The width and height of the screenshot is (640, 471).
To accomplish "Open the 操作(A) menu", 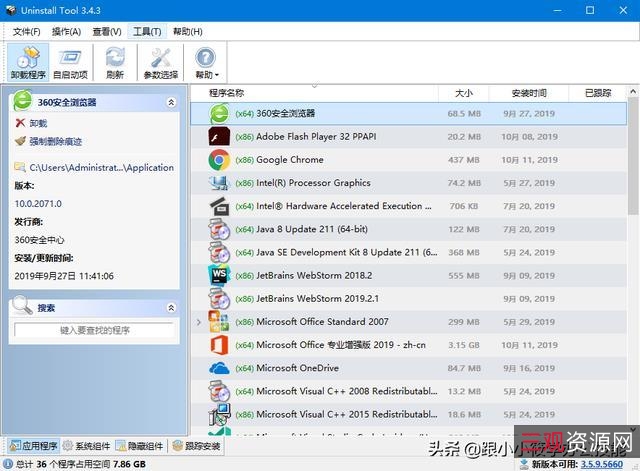I will click(x=67, y=31).
